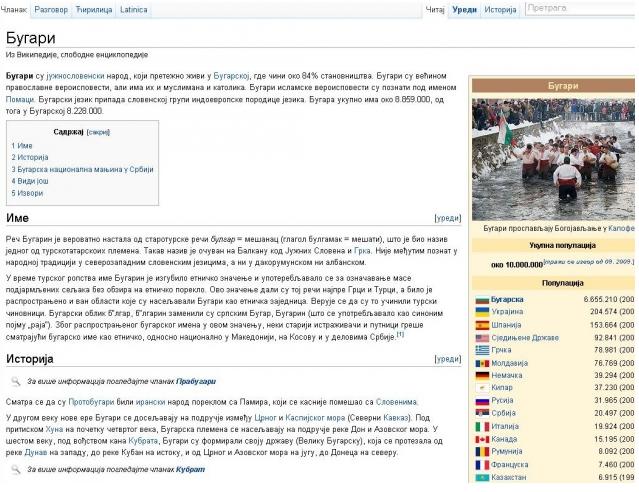The image size is (639, 492).
Task: Open the Разговор tab
Action: [x=51, y=9]
